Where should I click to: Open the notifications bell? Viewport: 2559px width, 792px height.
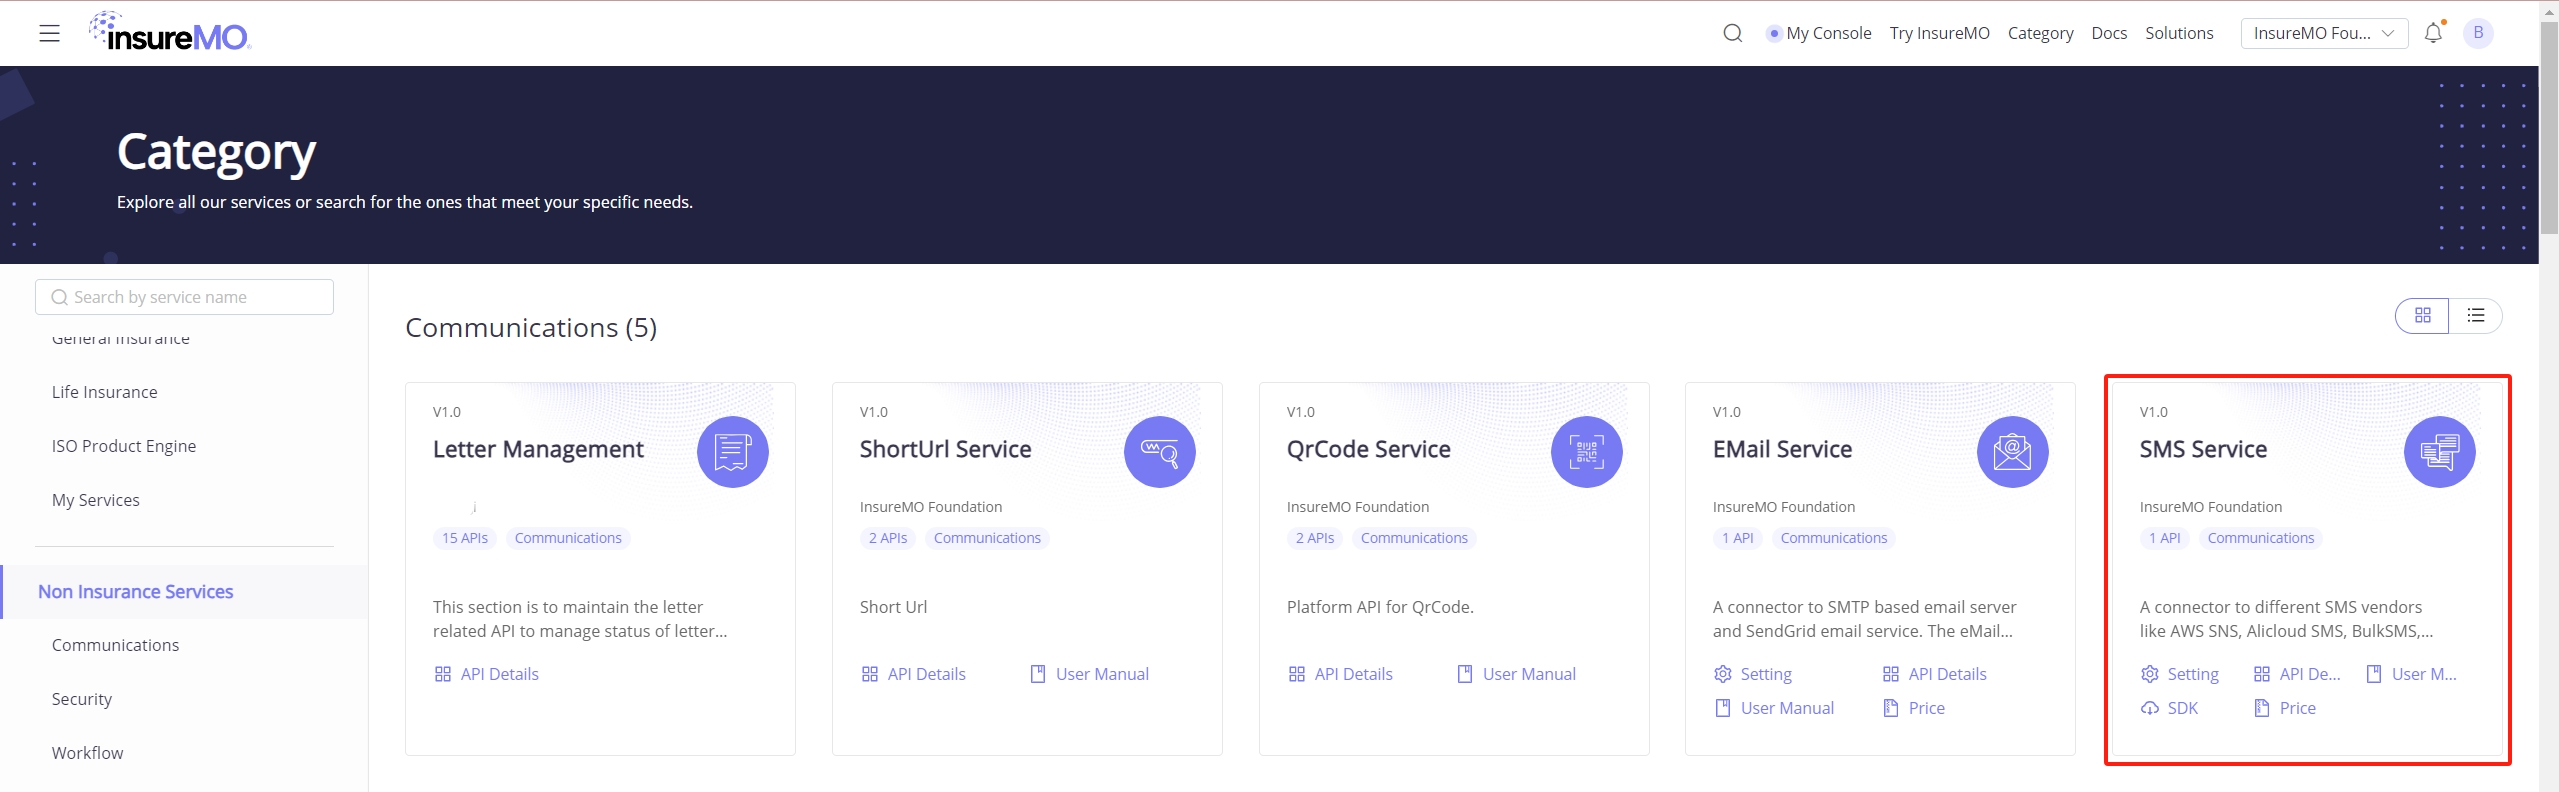coord(2434,32)
